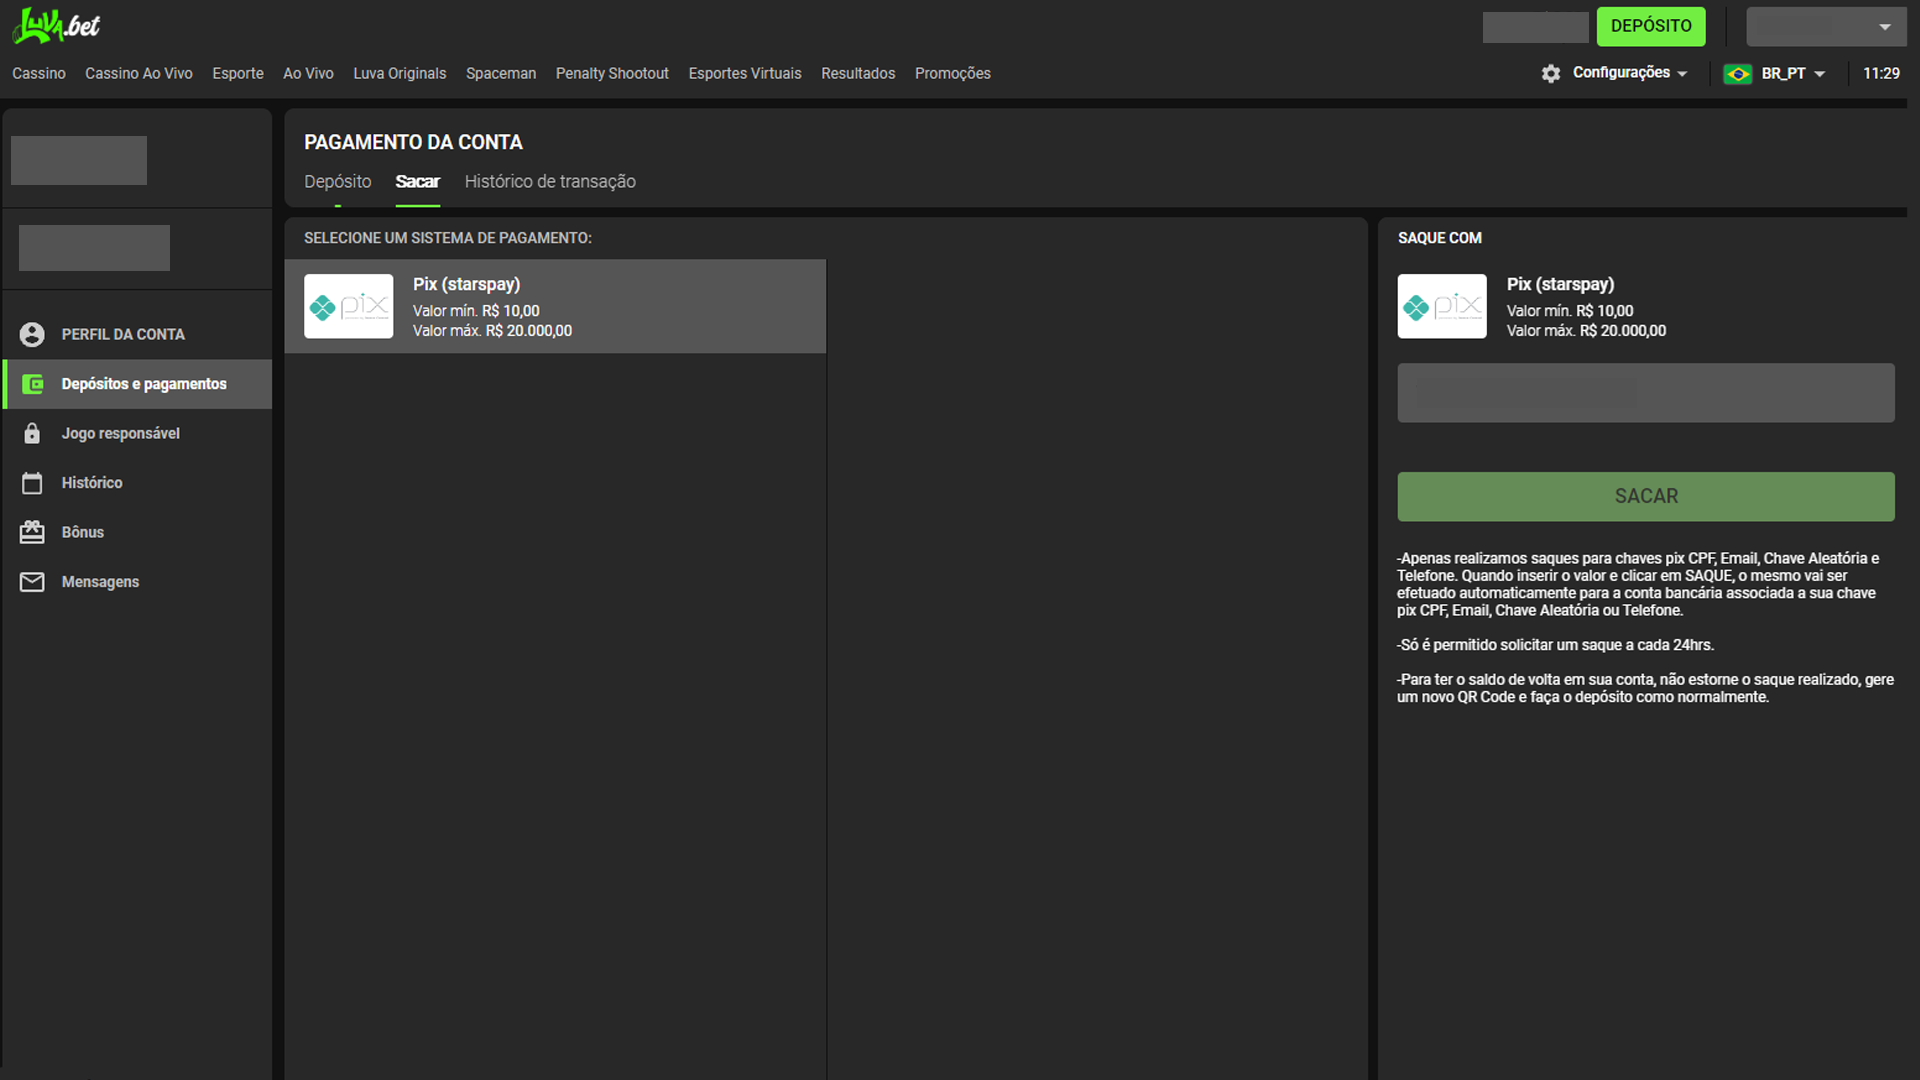Image resolution: width=1920 pixels, height=1080 pixels.
Task: Click the Histórico calendar icon
Action: (x=32, y=483)
